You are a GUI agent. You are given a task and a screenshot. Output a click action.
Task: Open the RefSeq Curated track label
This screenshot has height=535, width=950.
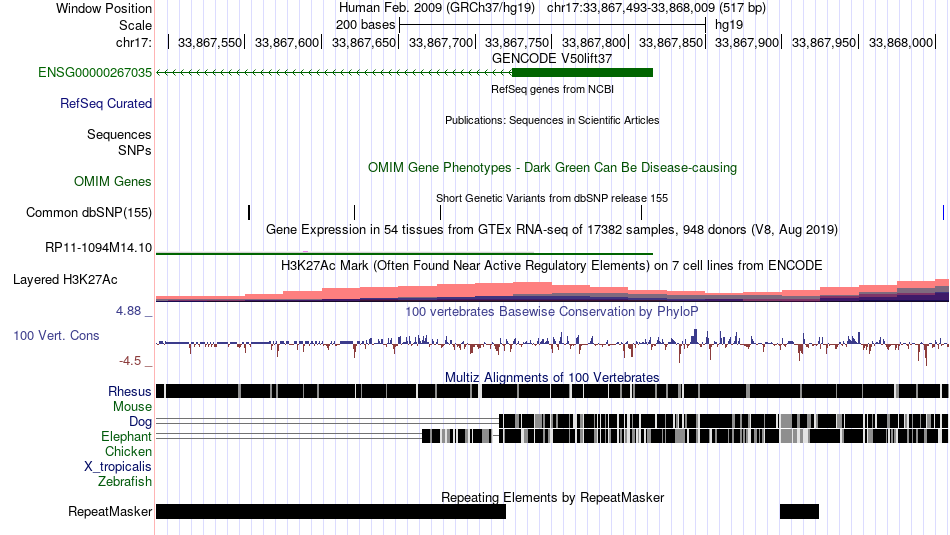tap(106, 104)
